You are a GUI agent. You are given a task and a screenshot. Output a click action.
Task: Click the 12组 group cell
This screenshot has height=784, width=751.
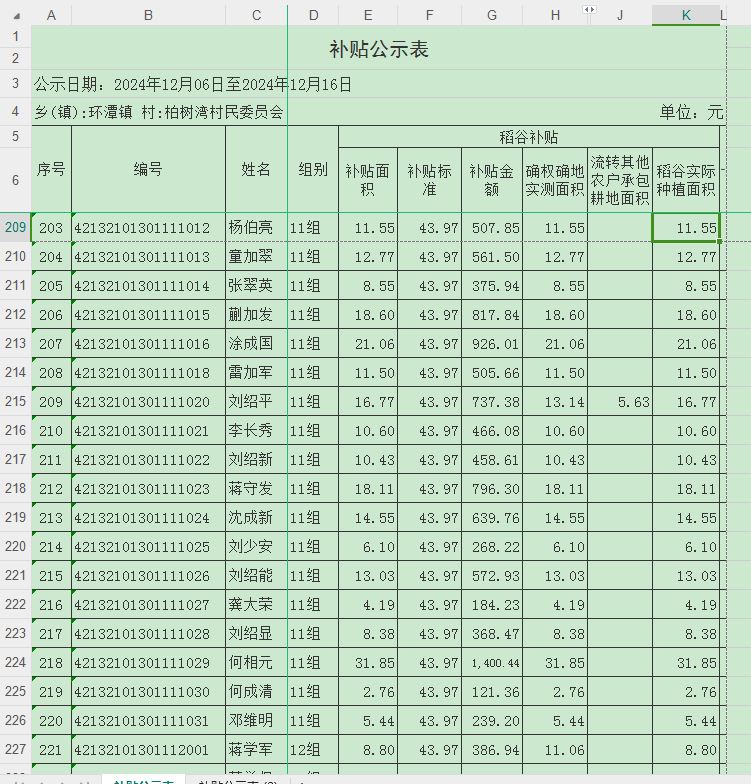pyautogui.click(x=313, y=750)
